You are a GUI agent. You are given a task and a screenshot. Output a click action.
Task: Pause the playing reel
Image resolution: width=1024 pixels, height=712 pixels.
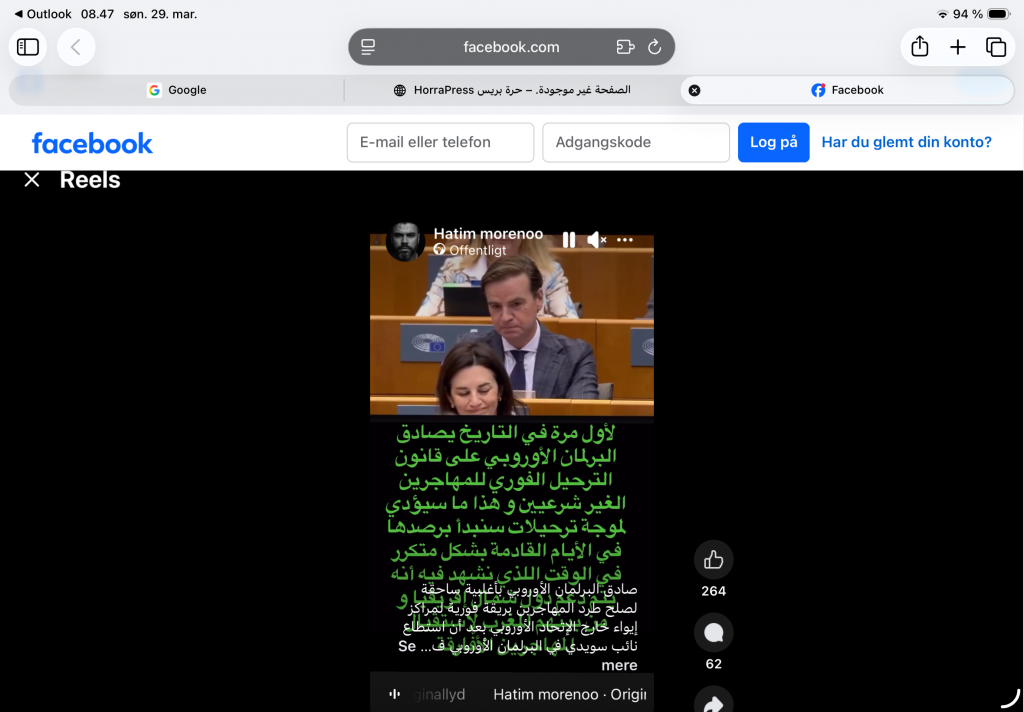click(569, 240)
